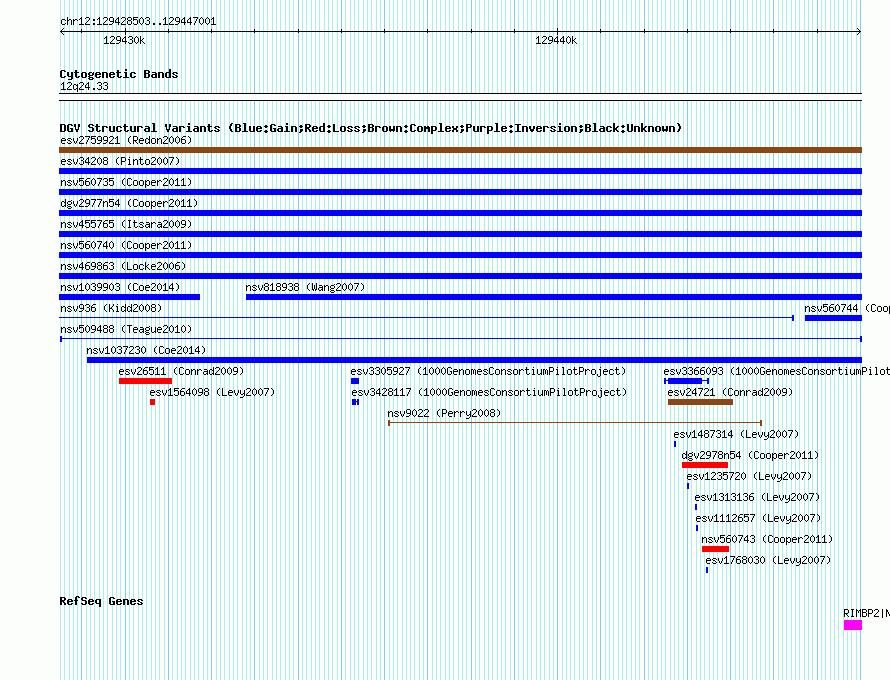The width and height of the screenshot is (890, 680).
Task: Click the brown esv2759921 complex variant bar
Action: (x=460, y=150)
